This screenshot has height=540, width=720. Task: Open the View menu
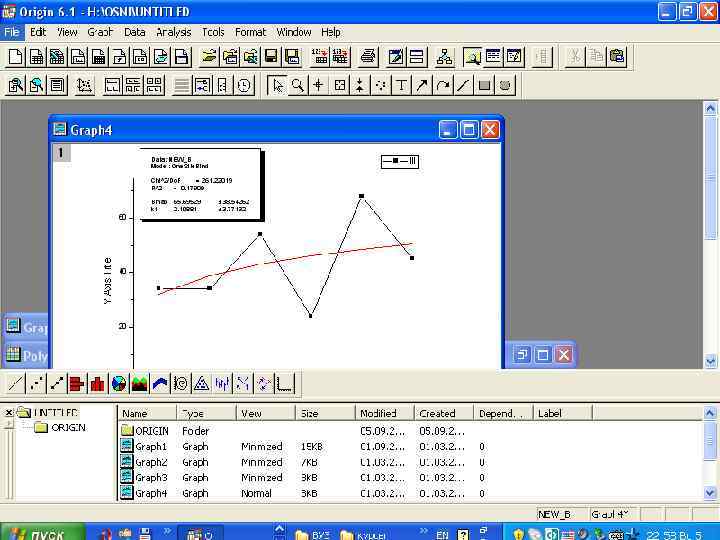coord(67,32)
